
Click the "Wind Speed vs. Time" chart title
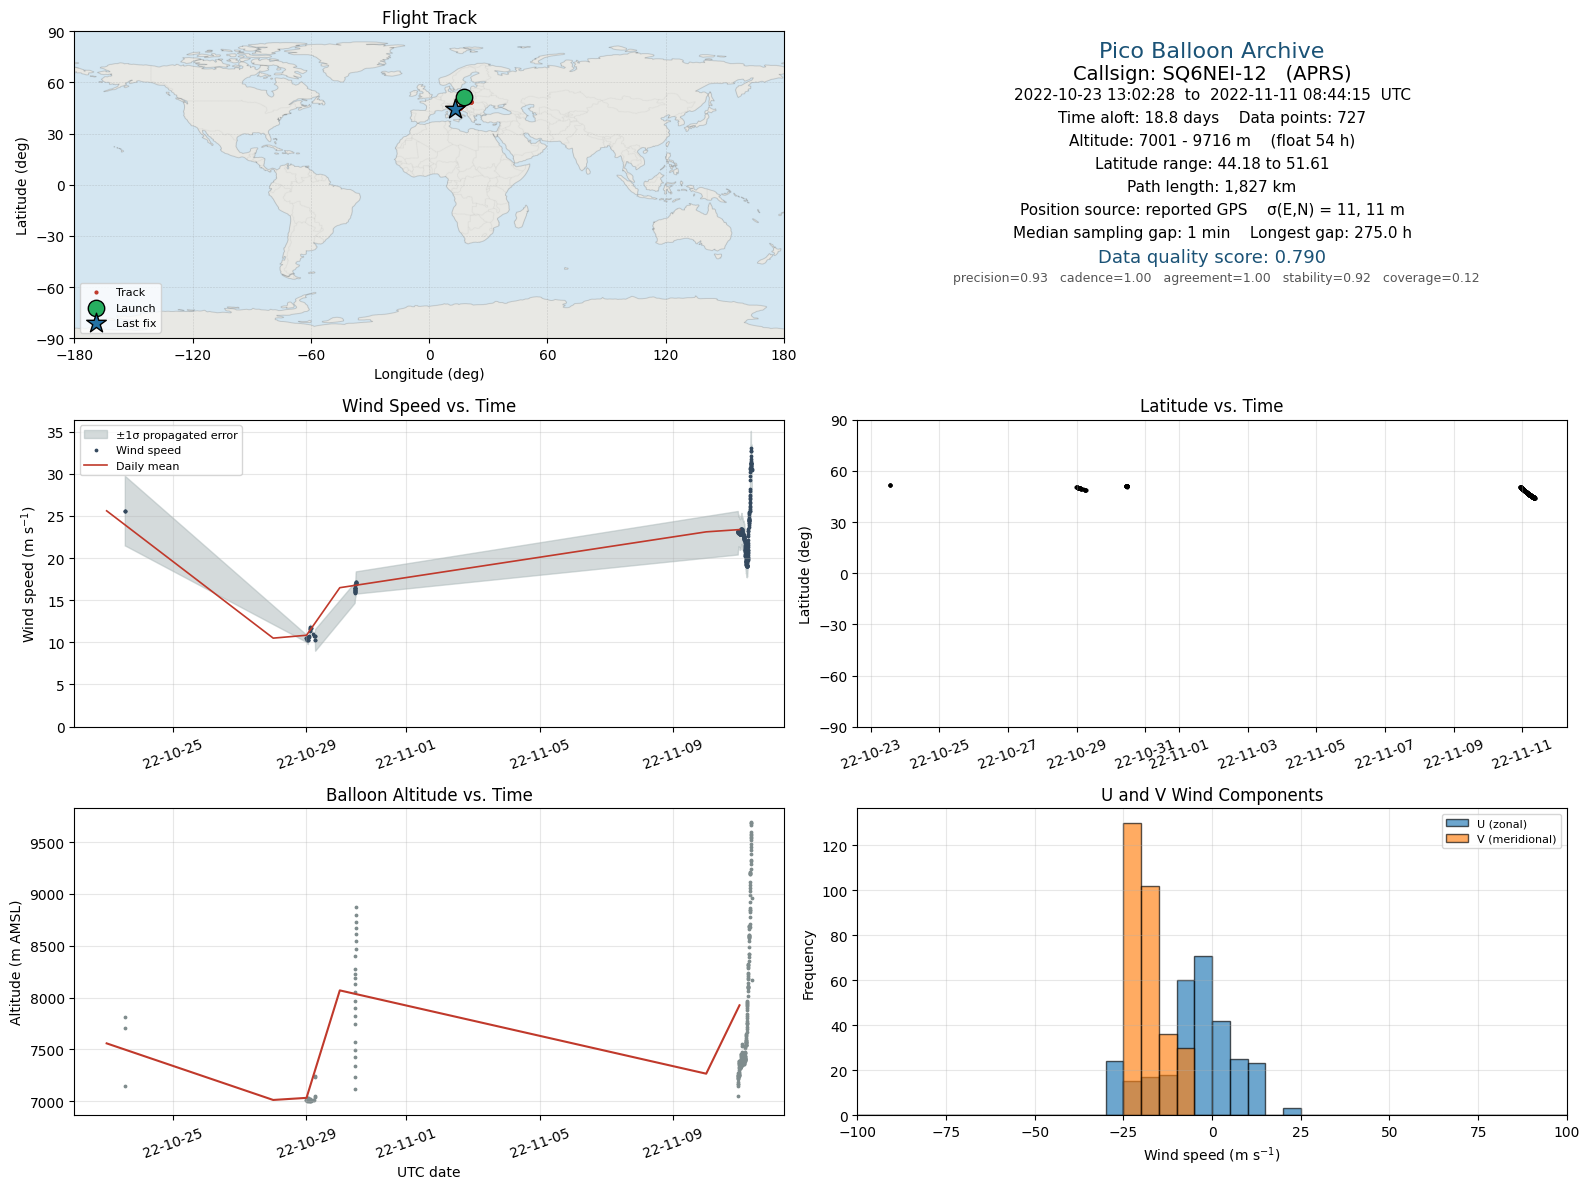pyautogui.click(x=429, y=406)
